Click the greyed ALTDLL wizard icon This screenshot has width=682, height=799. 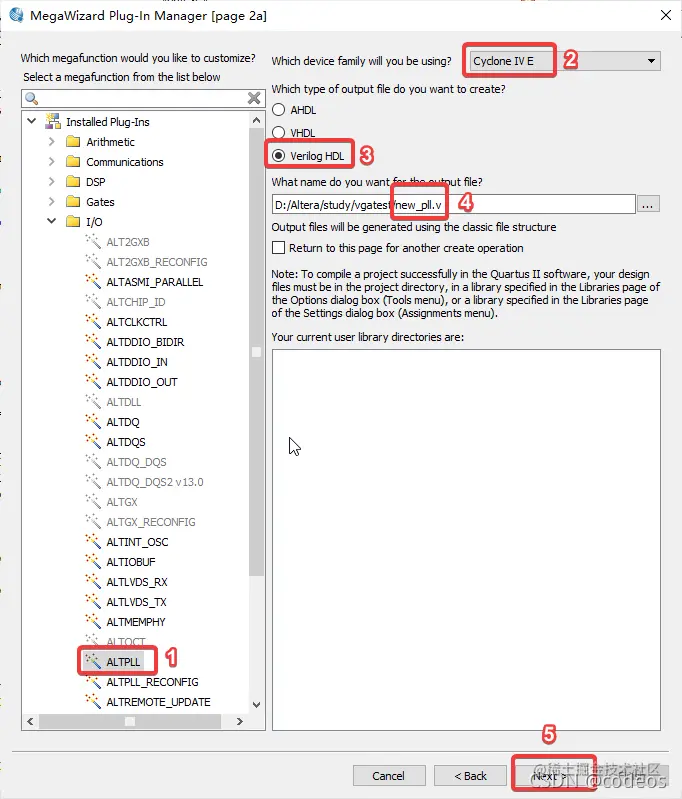pyautogui.click(x=93, y=402)
